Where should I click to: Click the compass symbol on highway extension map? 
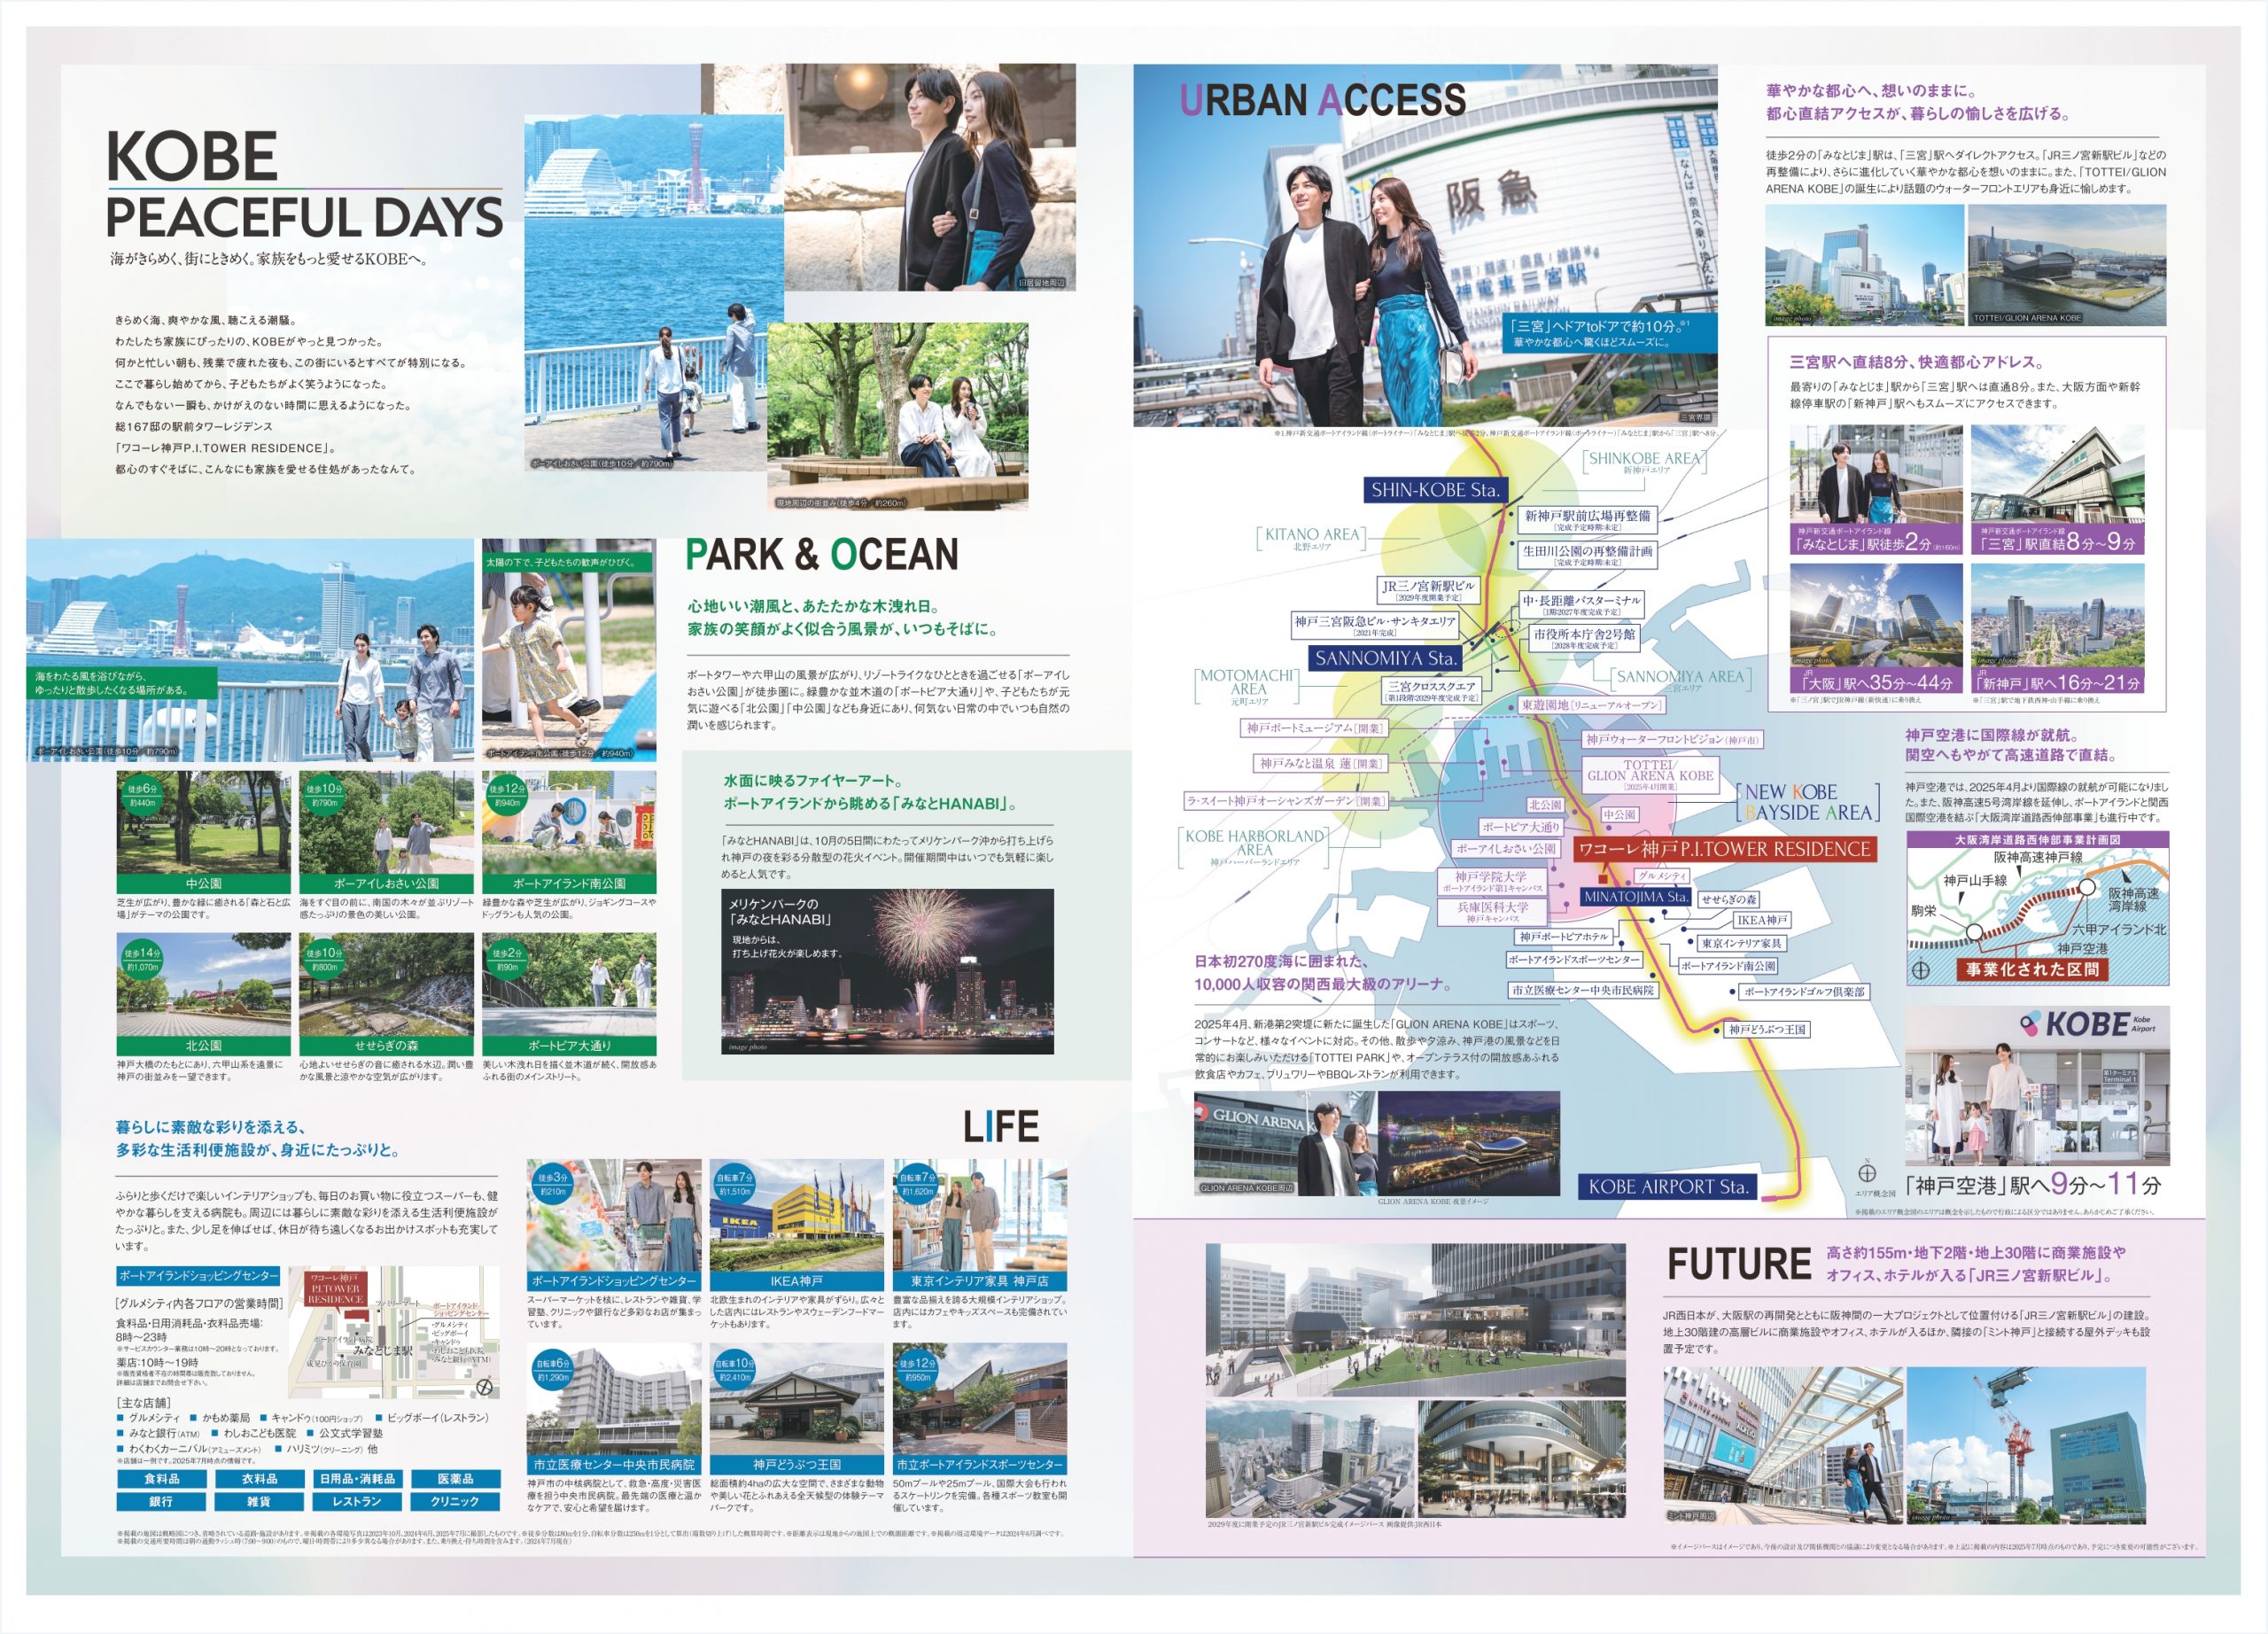pos(1921,970)
